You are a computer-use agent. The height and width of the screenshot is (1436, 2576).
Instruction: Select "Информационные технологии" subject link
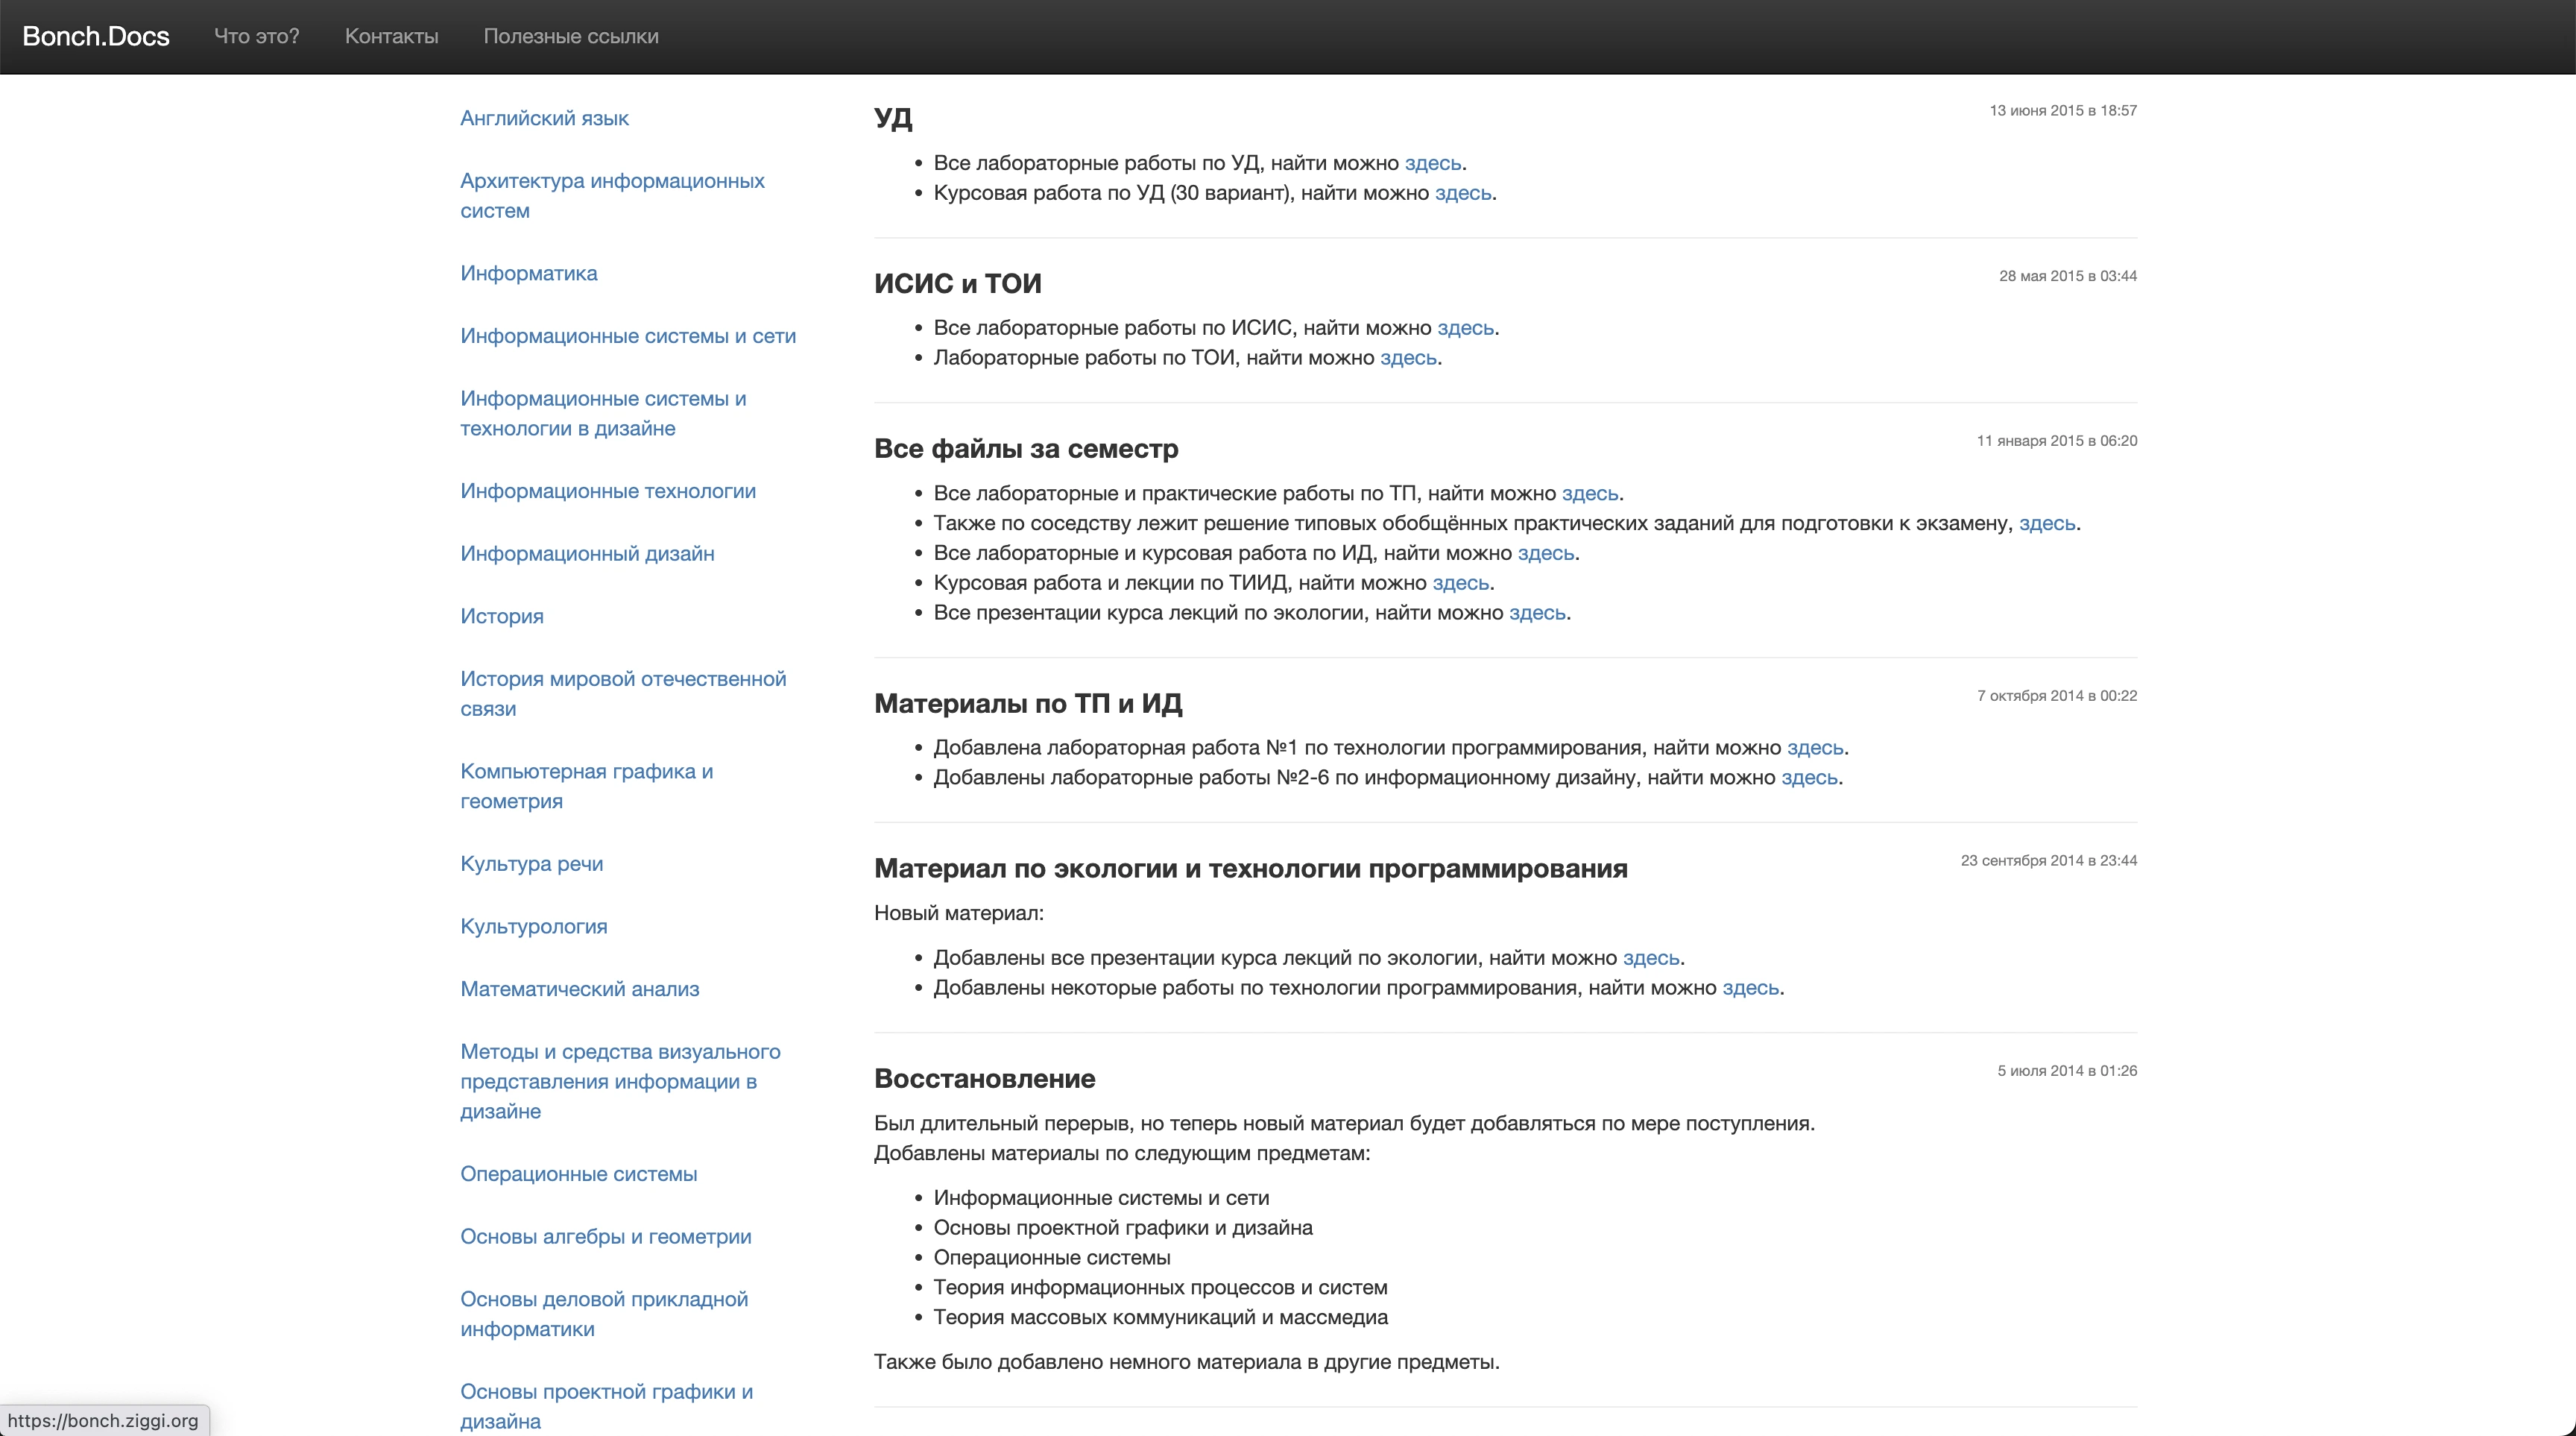(607, 491)
